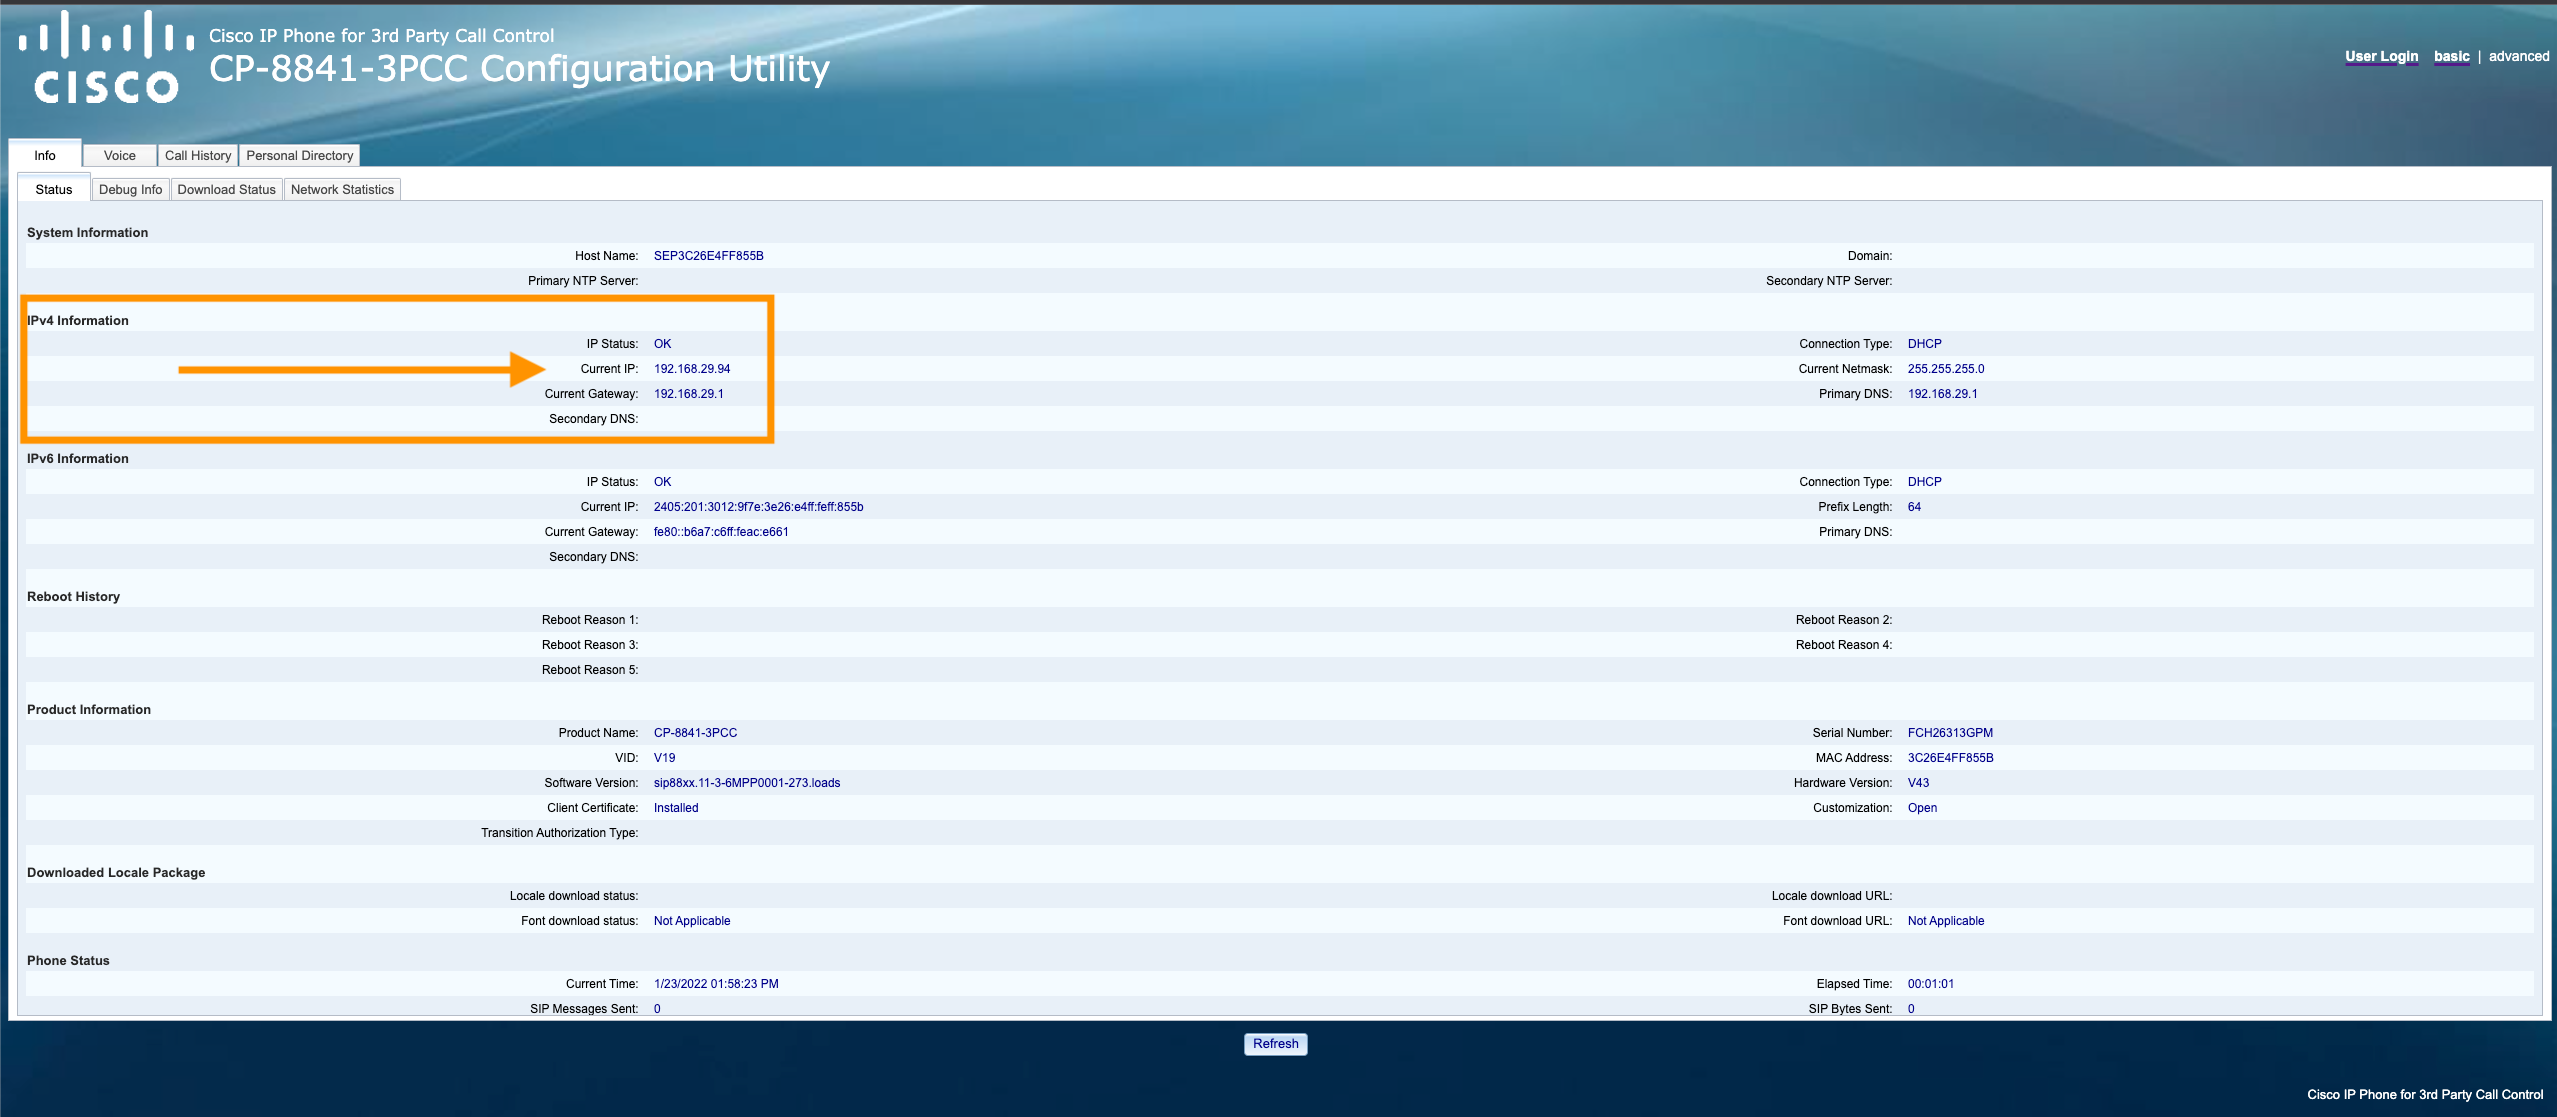
Task: Click the Reboot Reason 1 label
Action: pos(590,620)
